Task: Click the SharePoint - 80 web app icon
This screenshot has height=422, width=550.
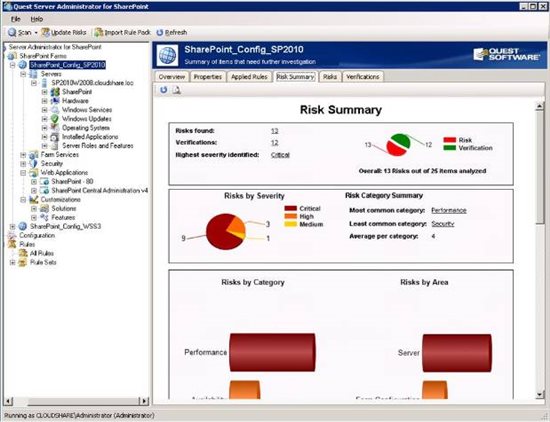Action: (x=45, y=181)
